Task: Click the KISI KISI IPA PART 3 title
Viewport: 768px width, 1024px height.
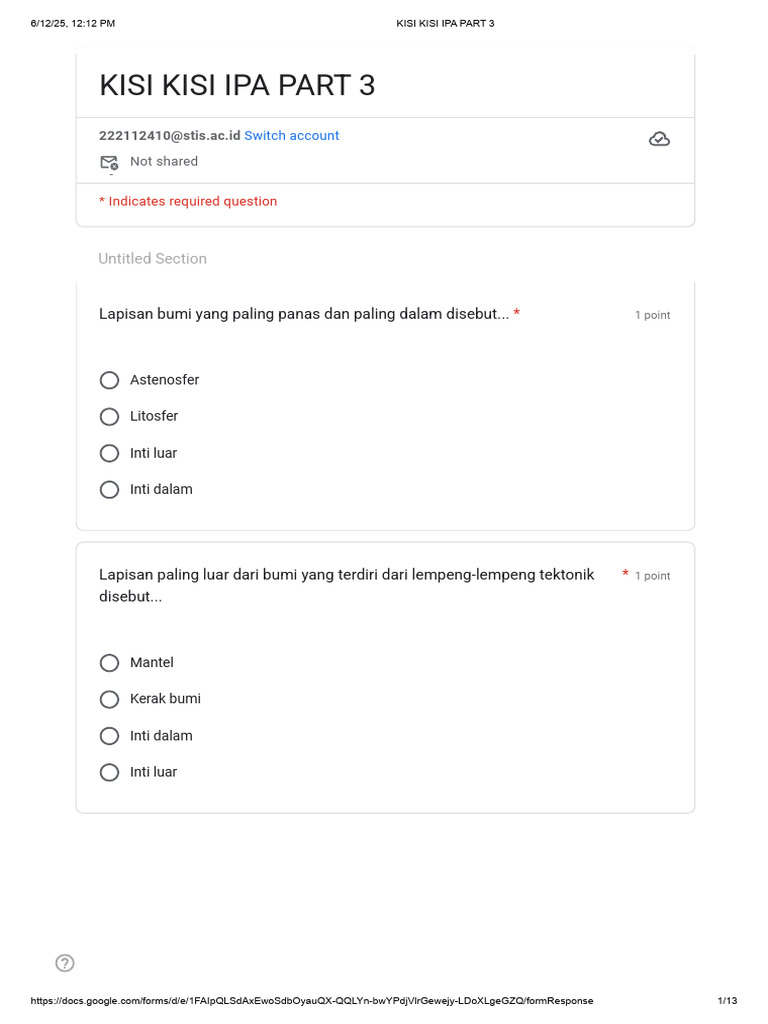Action: tap(237, 86)
